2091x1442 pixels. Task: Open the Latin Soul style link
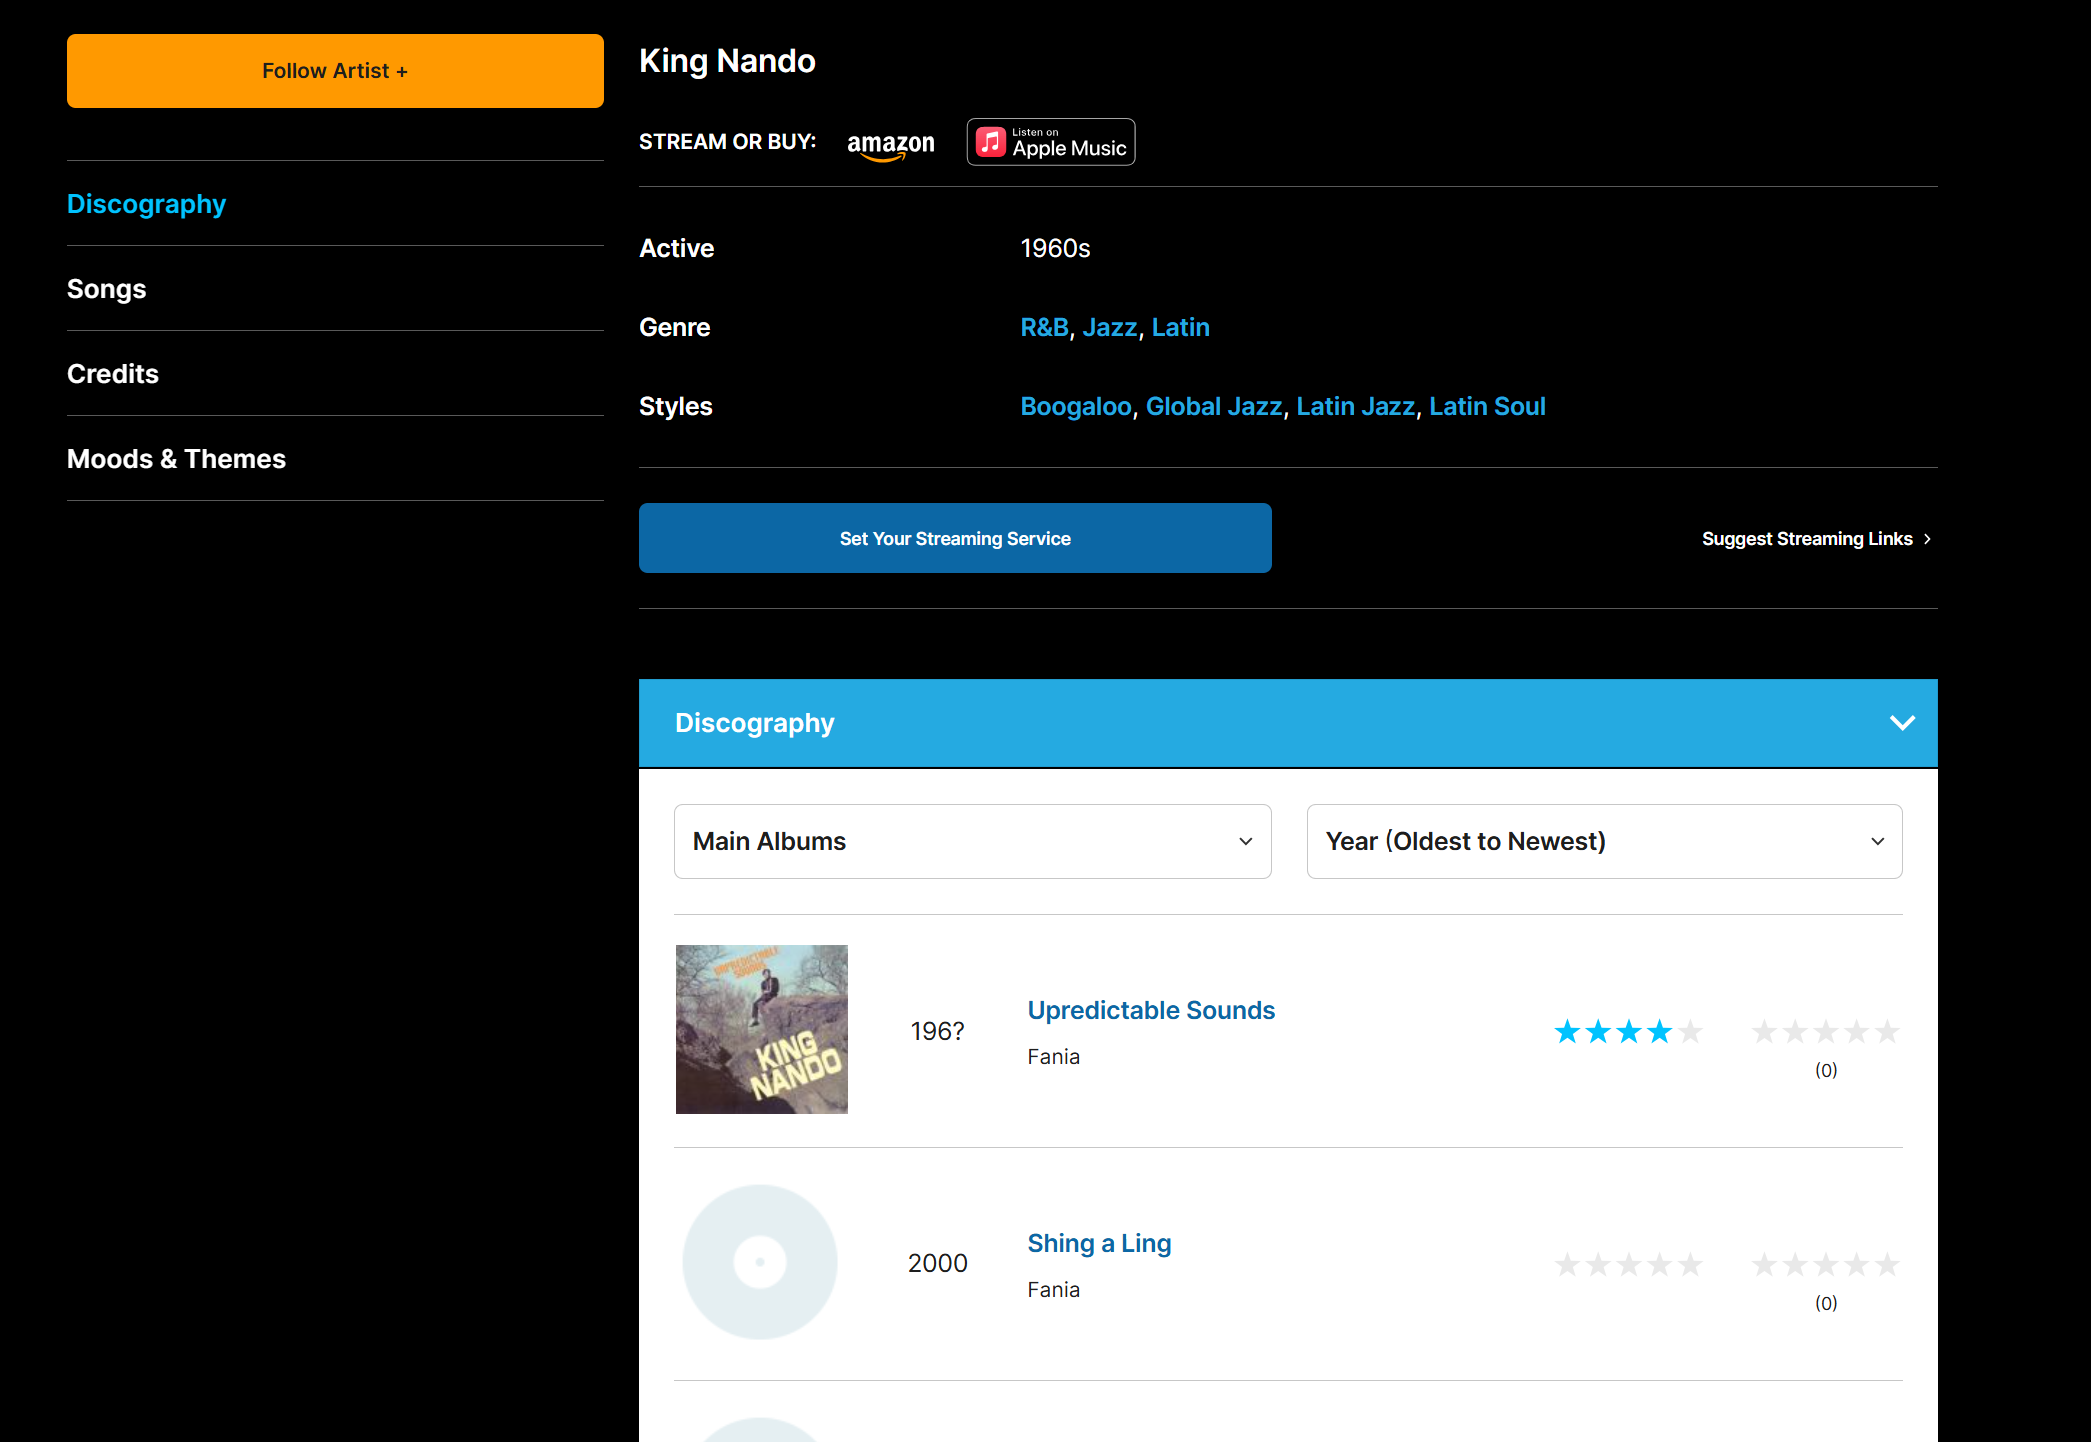point(1486,407)
